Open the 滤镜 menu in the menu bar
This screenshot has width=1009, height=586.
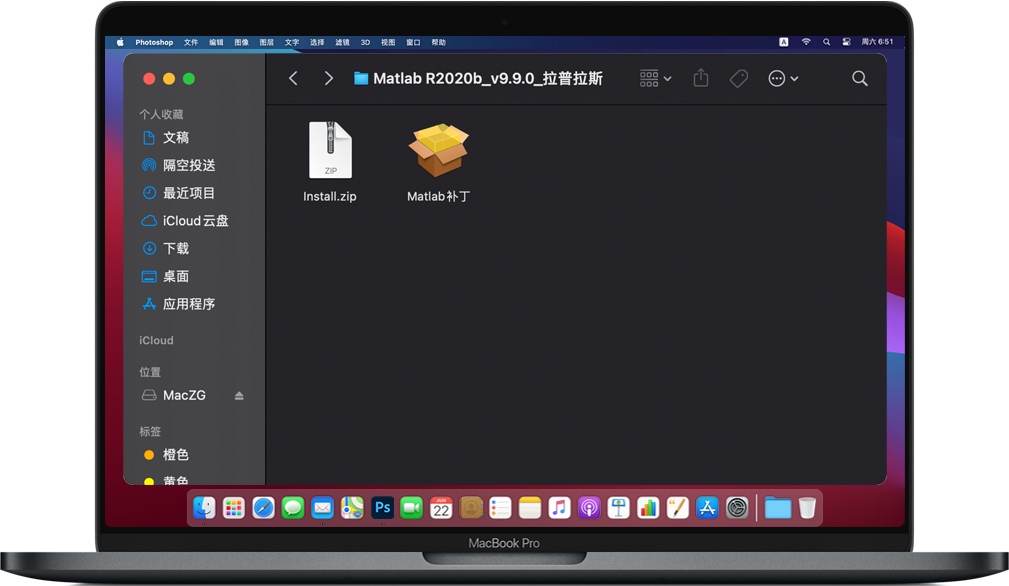click(340, 42)
